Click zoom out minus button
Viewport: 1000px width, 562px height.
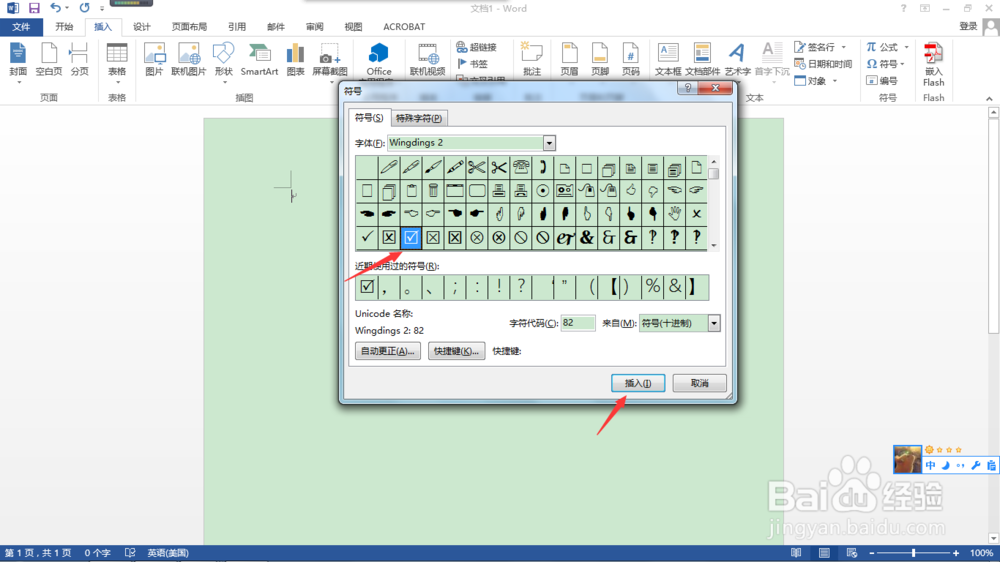click(872, 553)
